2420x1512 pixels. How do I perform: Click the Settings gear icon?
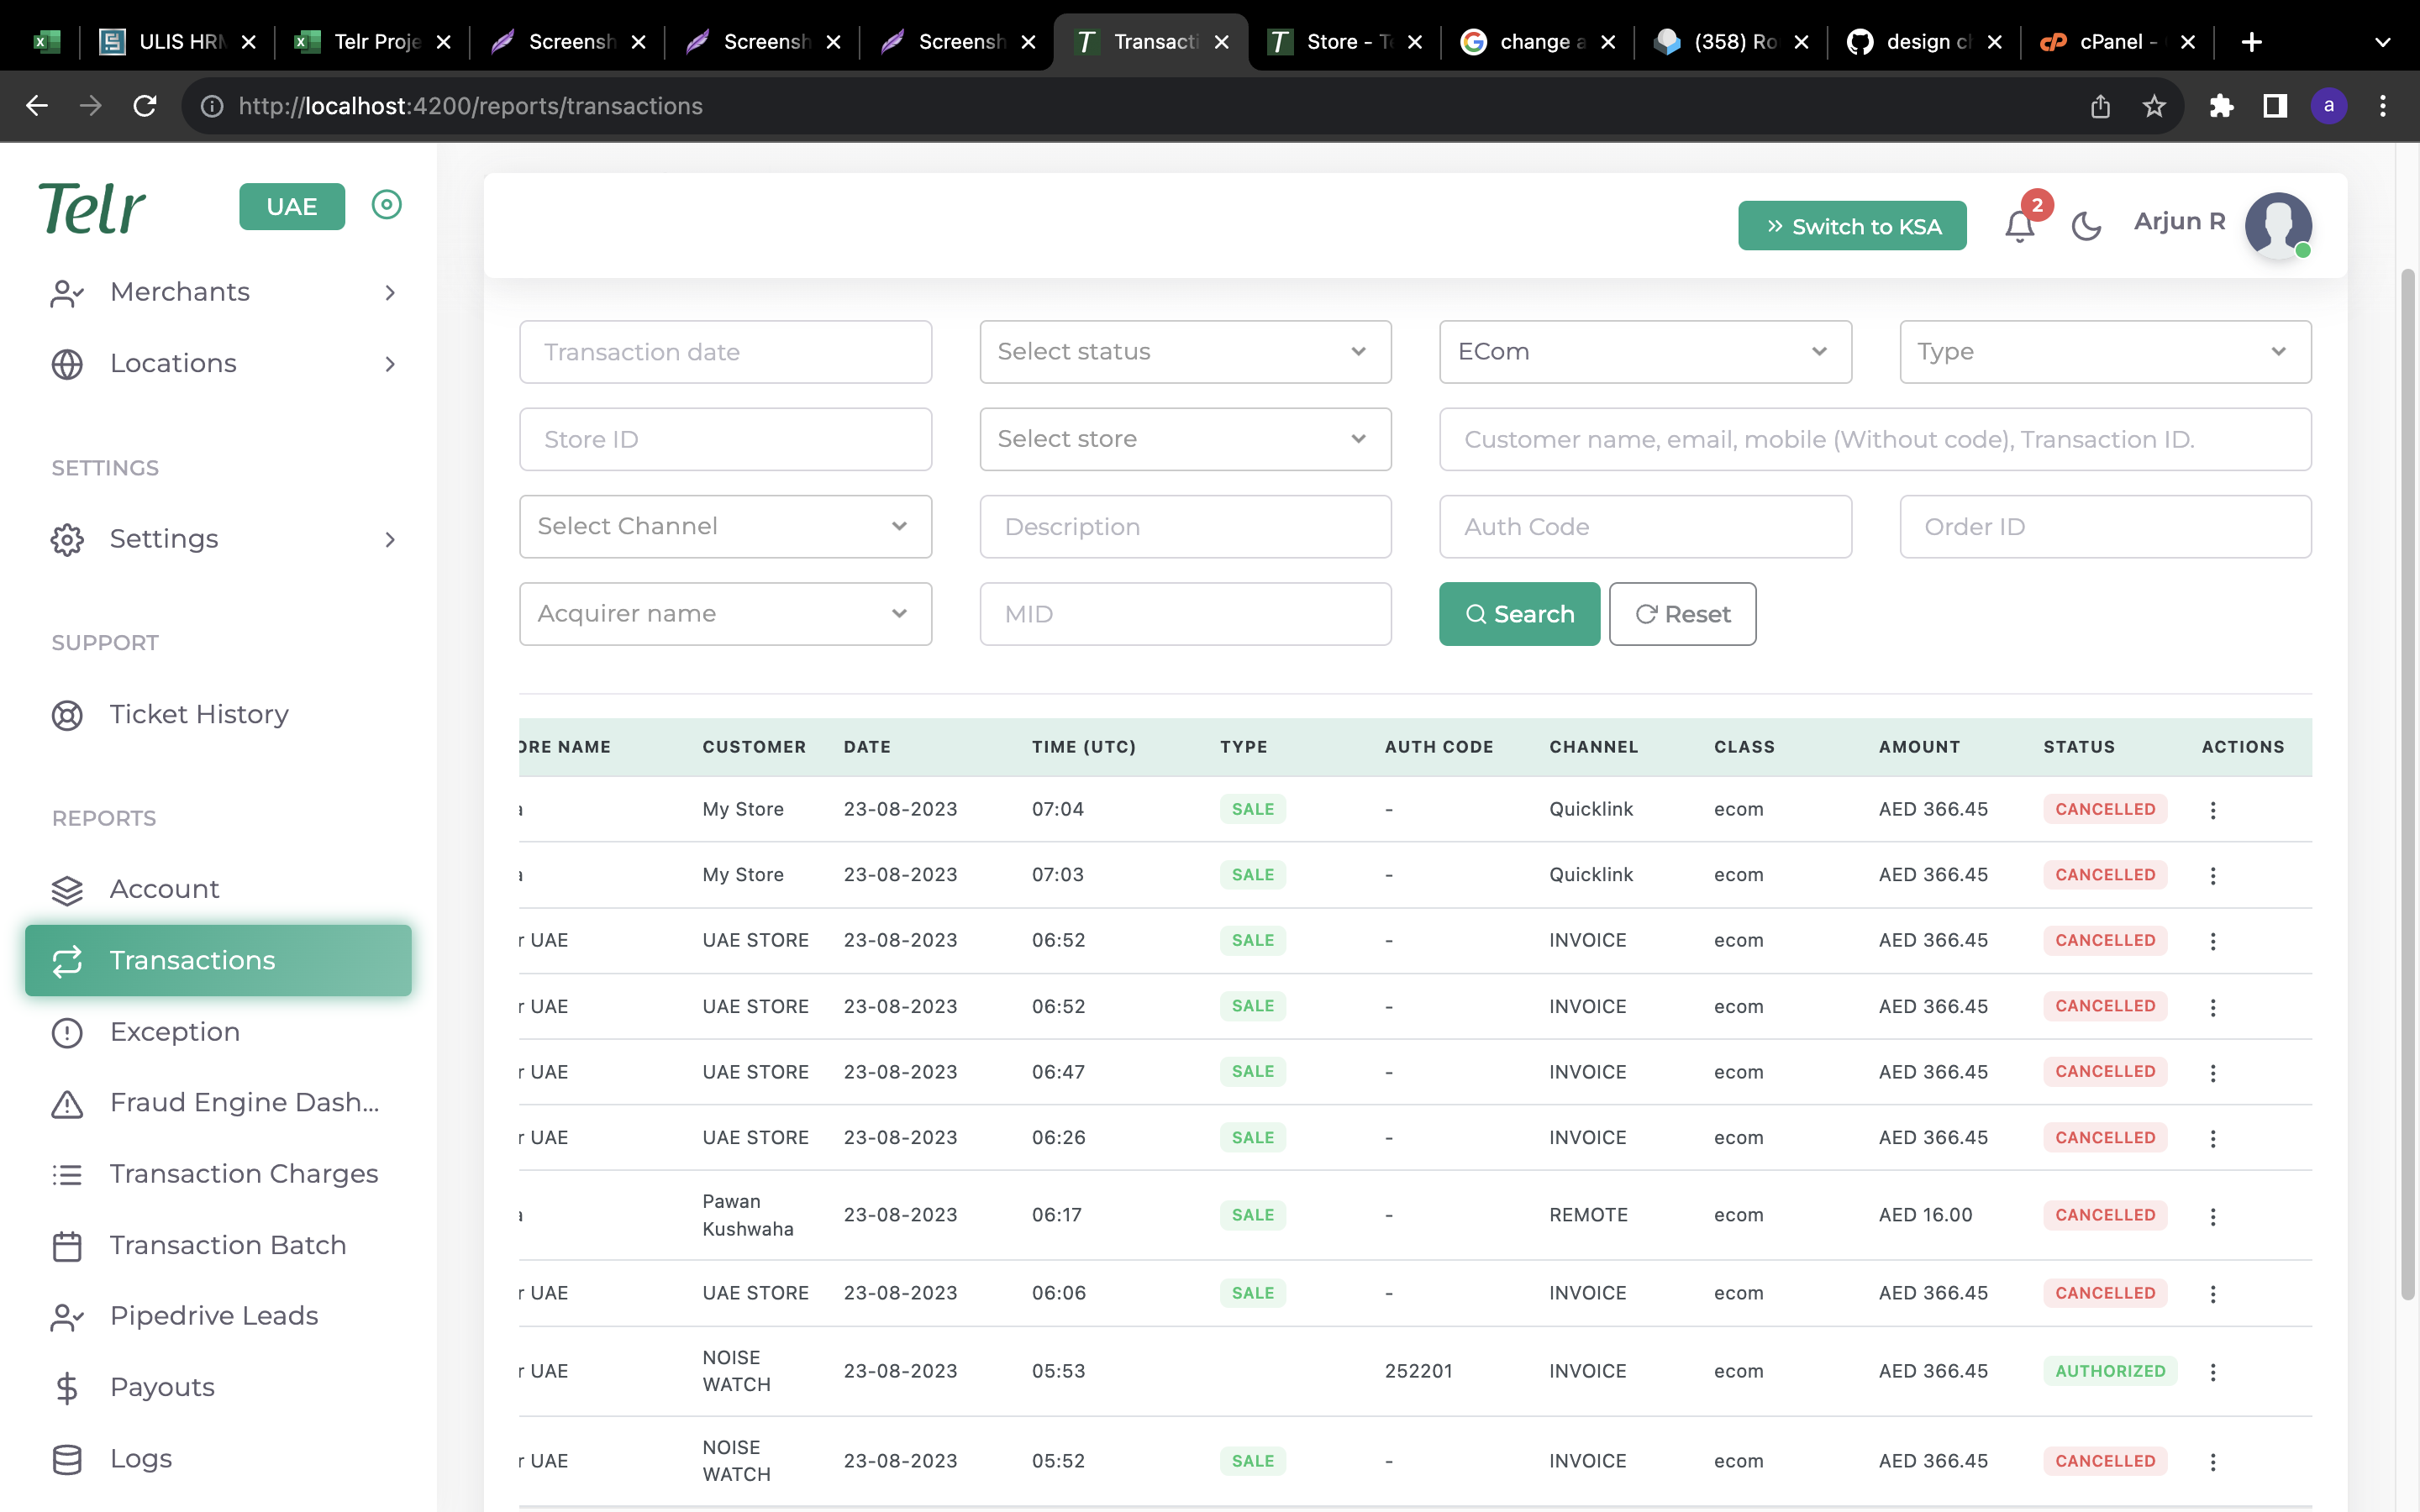(x=67, y=539)
